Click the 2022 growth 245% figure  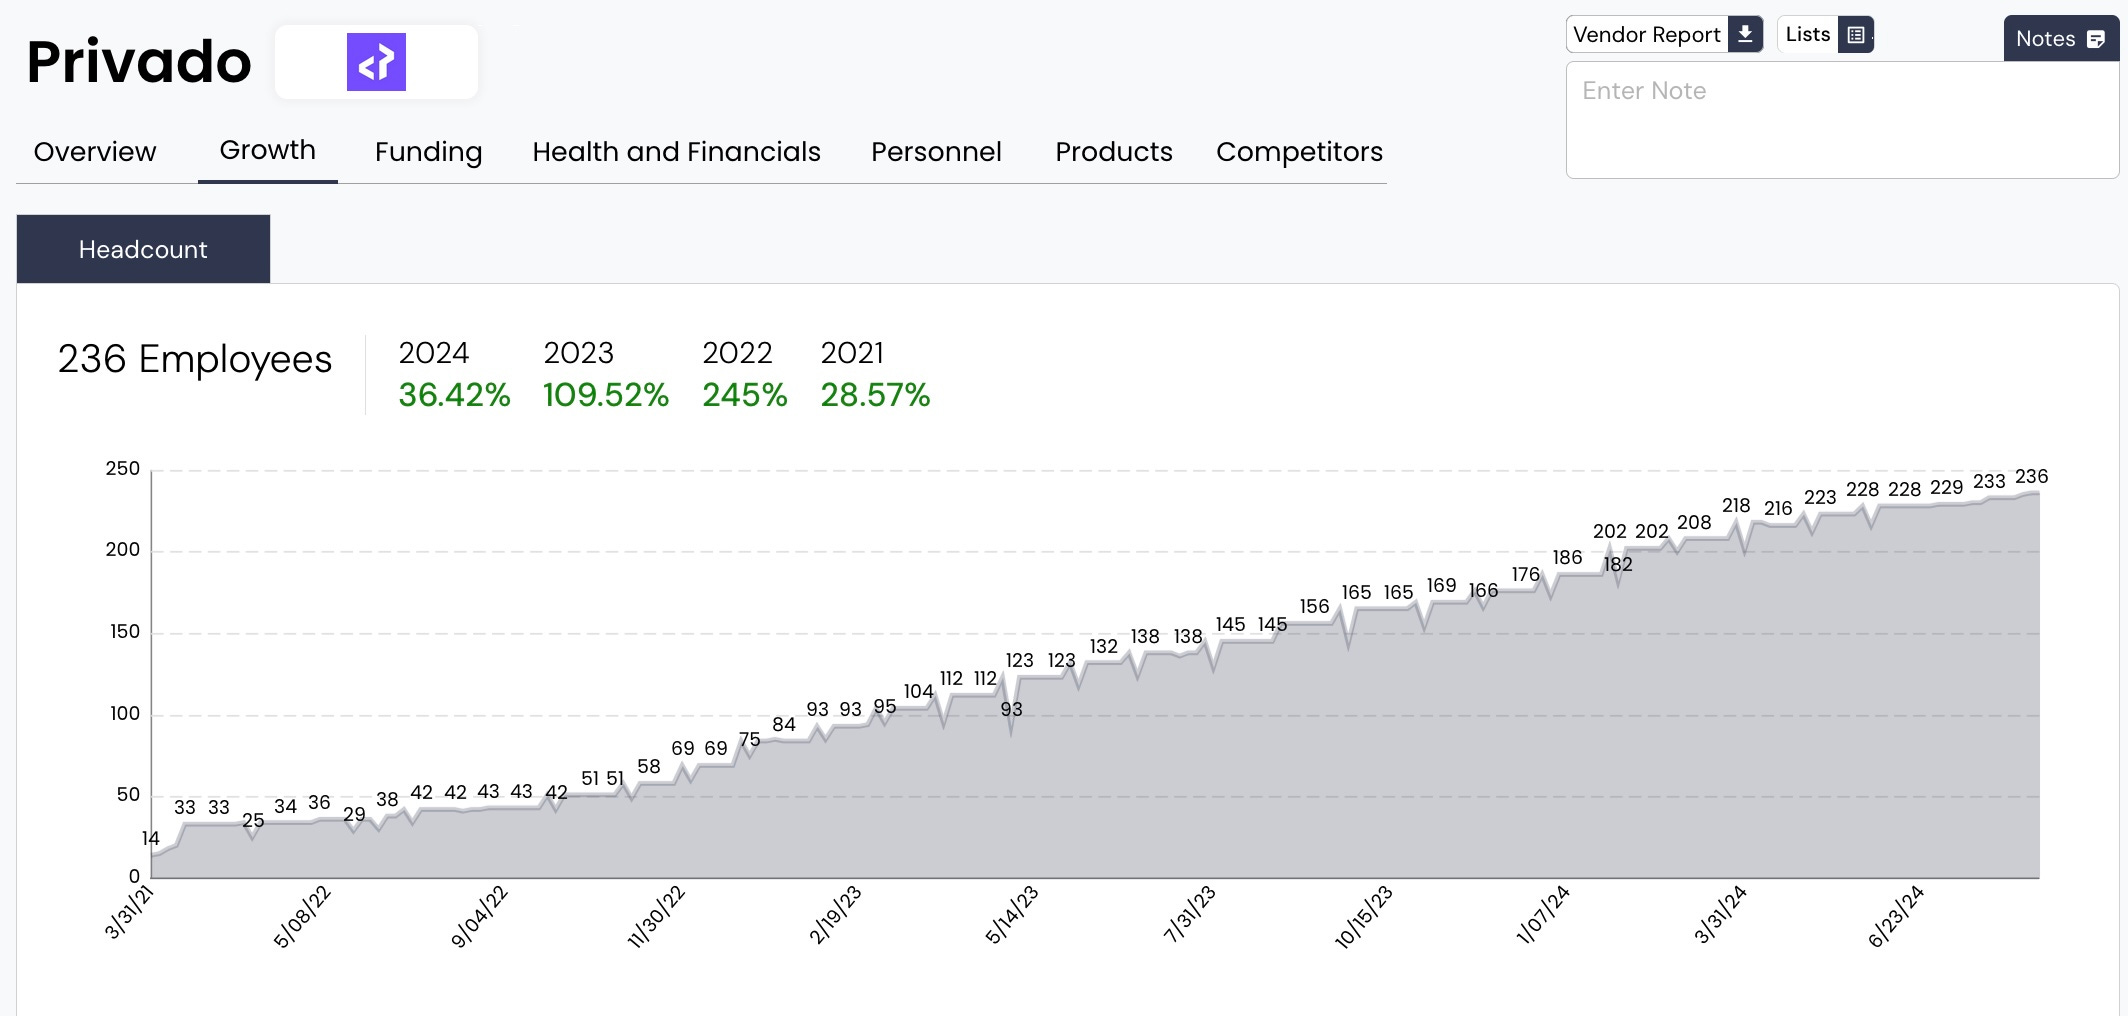(x=745, y=395)
